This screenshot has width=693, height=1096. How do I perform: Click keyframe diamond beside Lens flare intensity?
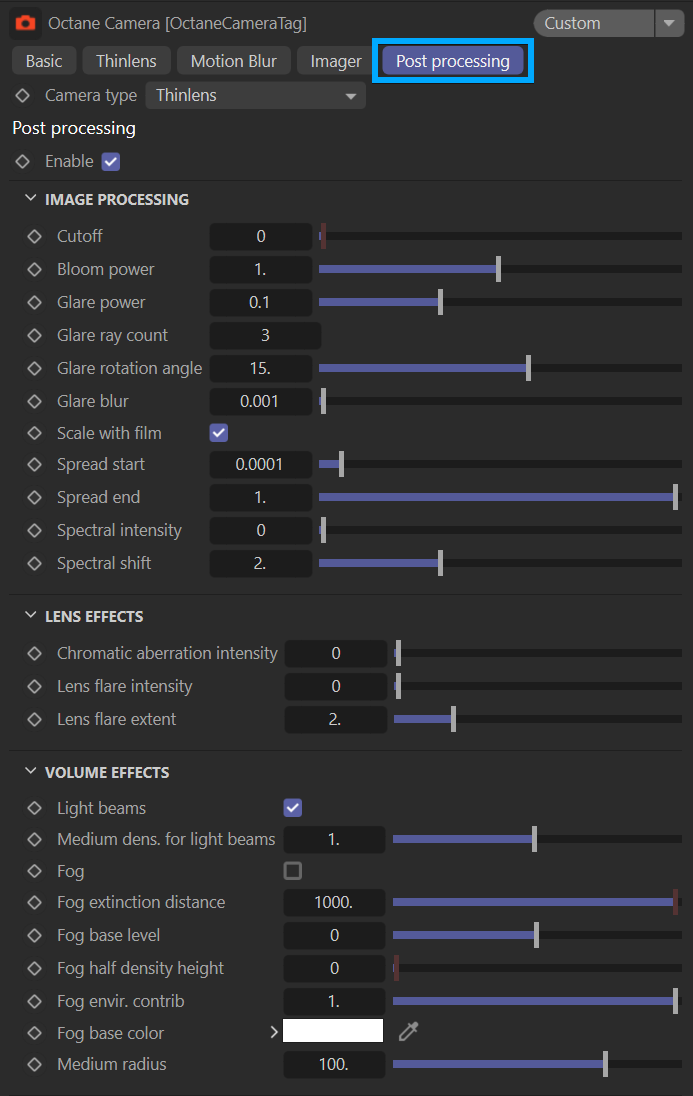click(x=35, y=687)
